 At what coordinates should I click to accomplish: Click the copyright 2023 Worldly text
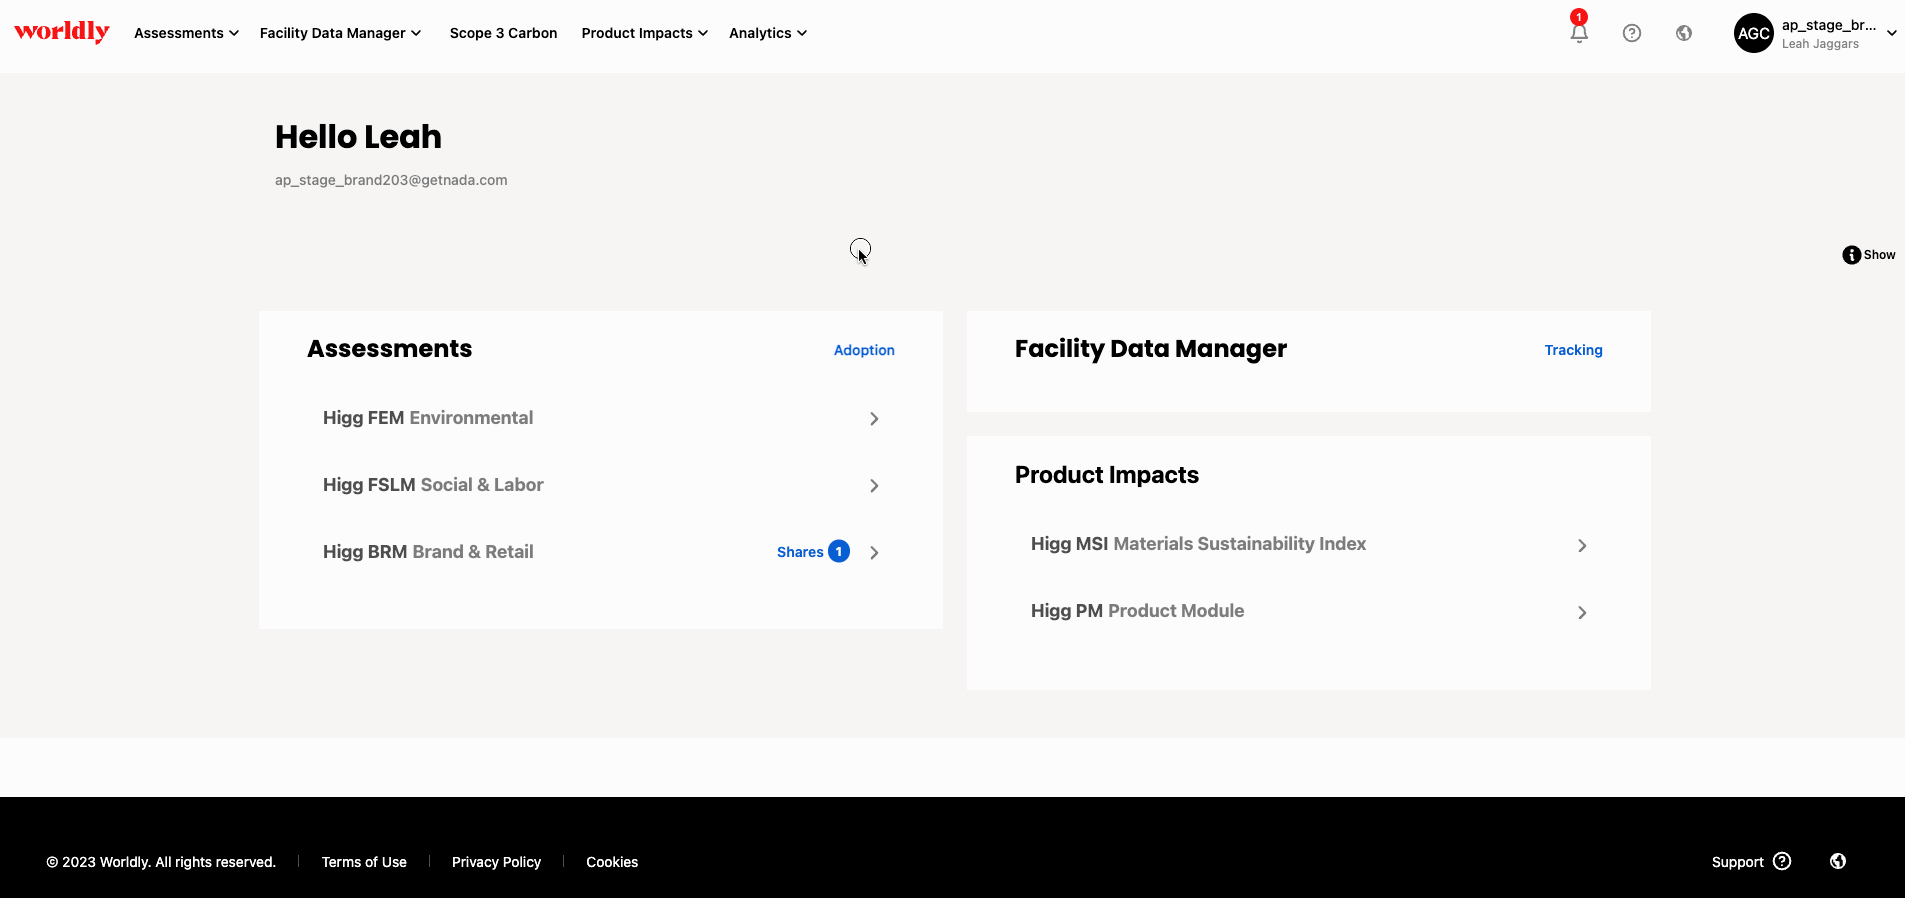click(161, 862)
